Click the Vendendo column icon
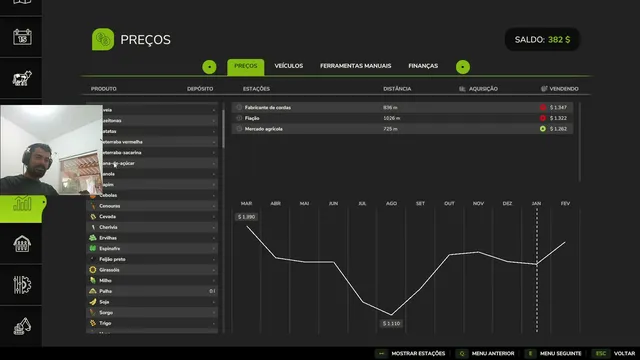The width and height of the screenshot is (640, 360). coord(544,89)
